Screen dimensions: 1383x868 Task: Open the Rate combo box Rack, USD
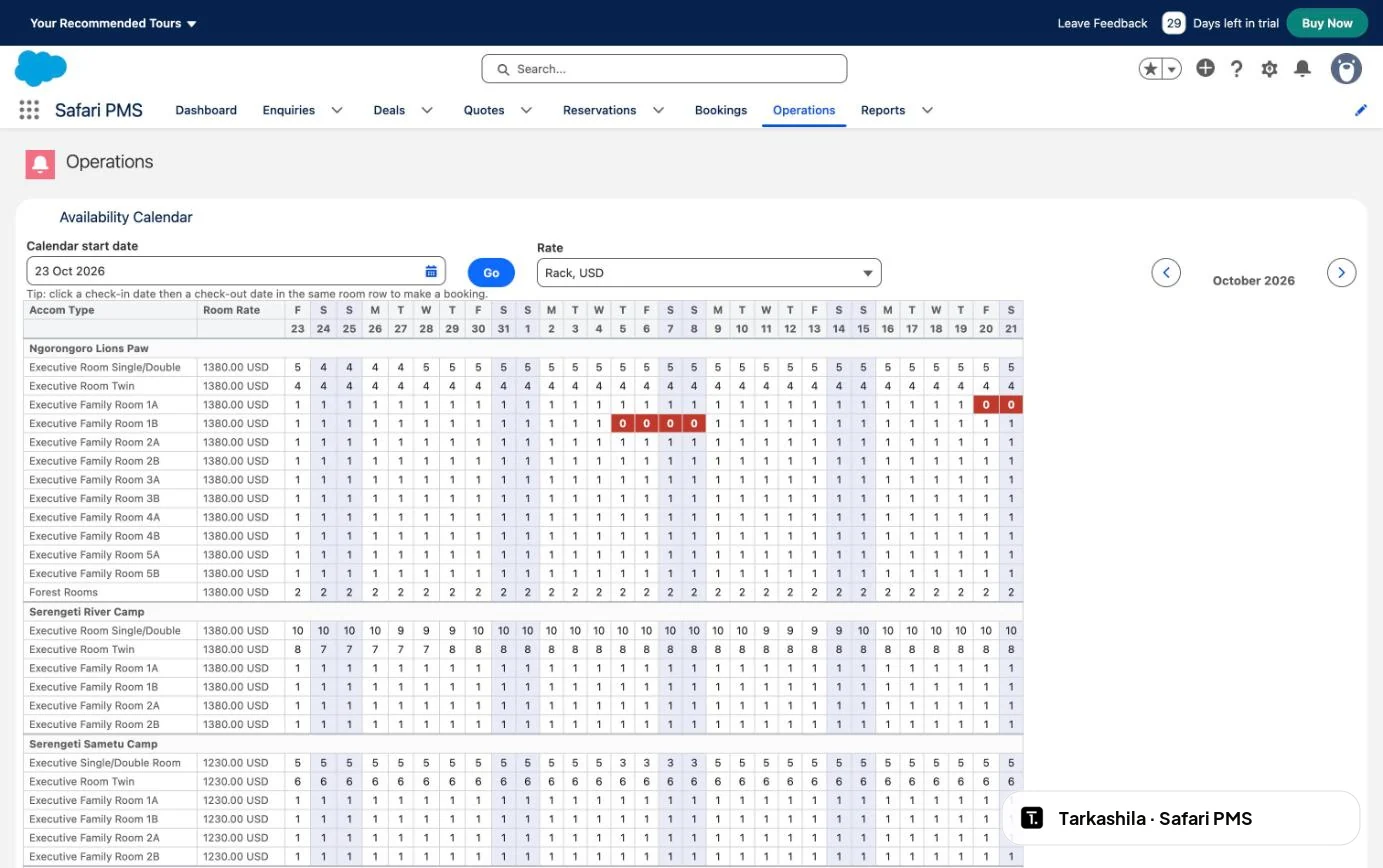pos(709,273)
